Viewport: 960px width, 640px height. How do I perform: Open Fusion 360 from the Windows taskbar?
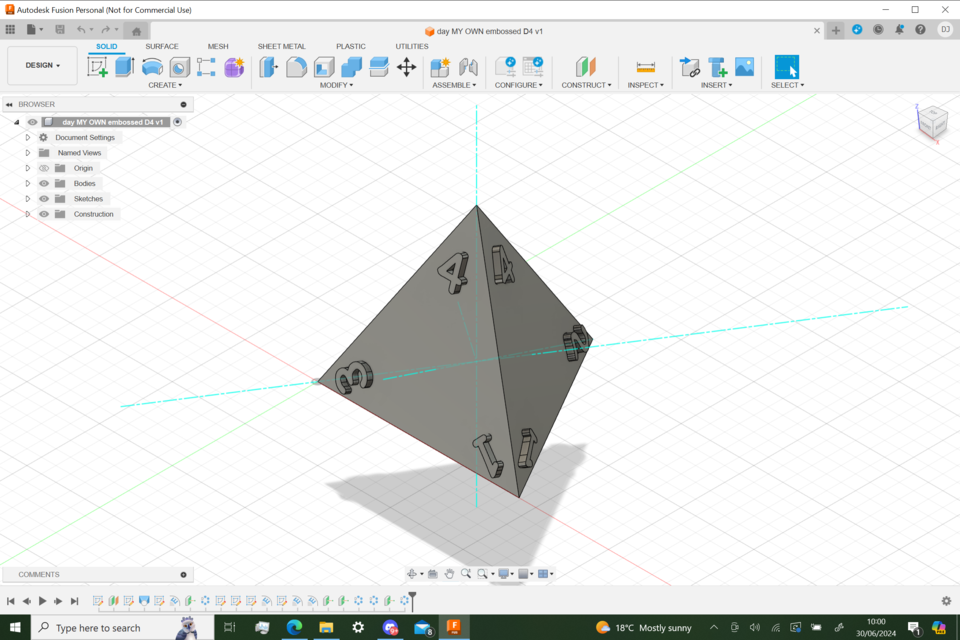click(453, 628)
